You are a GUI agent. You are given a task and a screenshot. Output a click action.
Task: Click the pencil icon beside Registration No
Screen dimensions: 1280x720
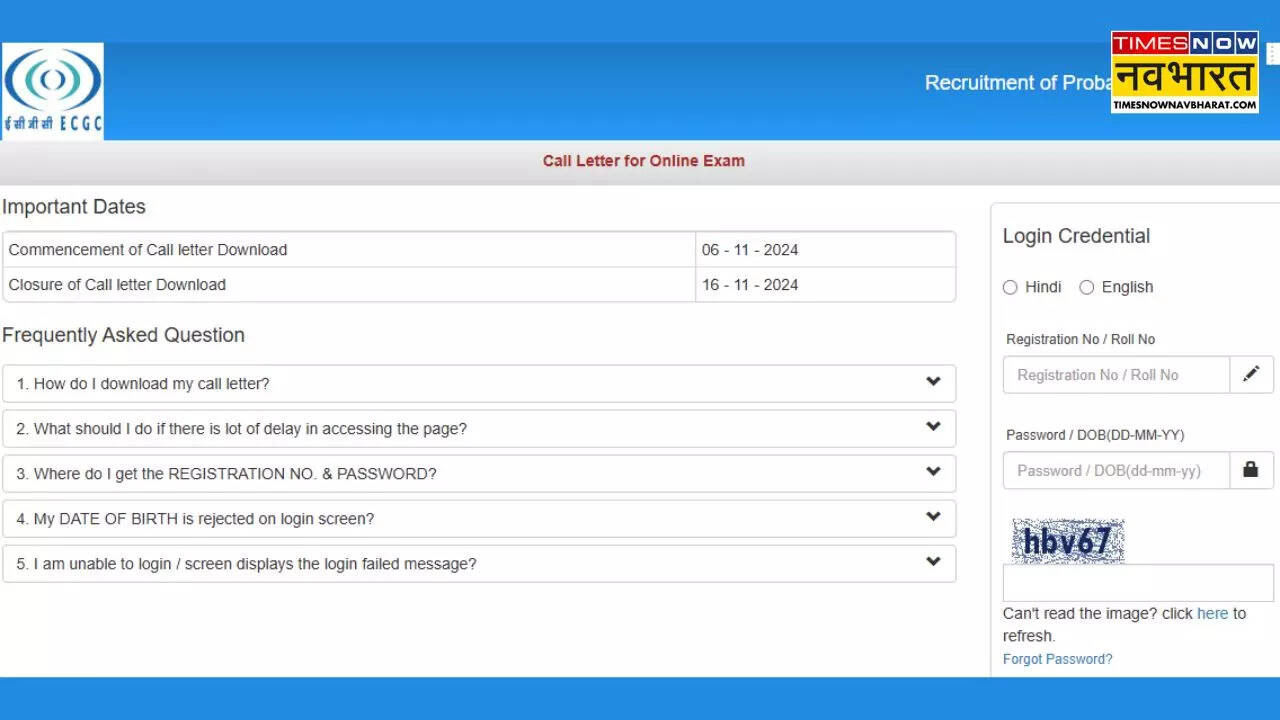pos(1251,374)
